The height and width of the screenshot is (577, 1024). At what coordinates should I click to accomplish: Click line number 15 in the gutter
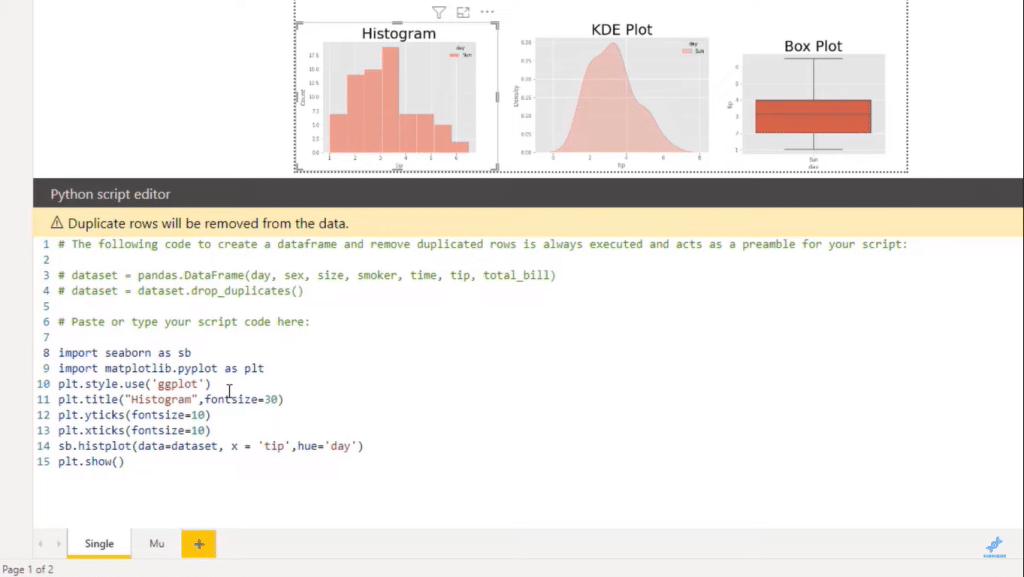(43, 462)
